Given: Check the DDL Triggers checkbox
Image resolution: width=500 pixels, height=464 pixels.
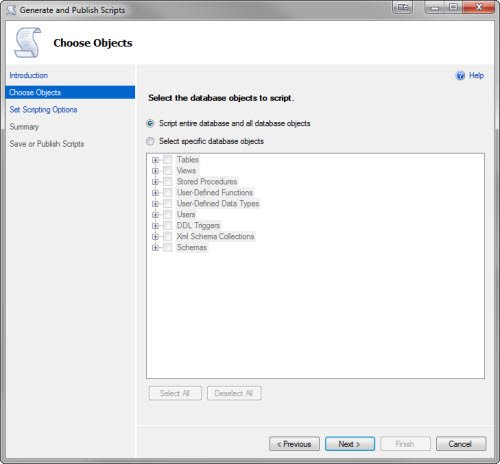Looking at the screenshot, I should pyautogui.click(x=168, y=225).
